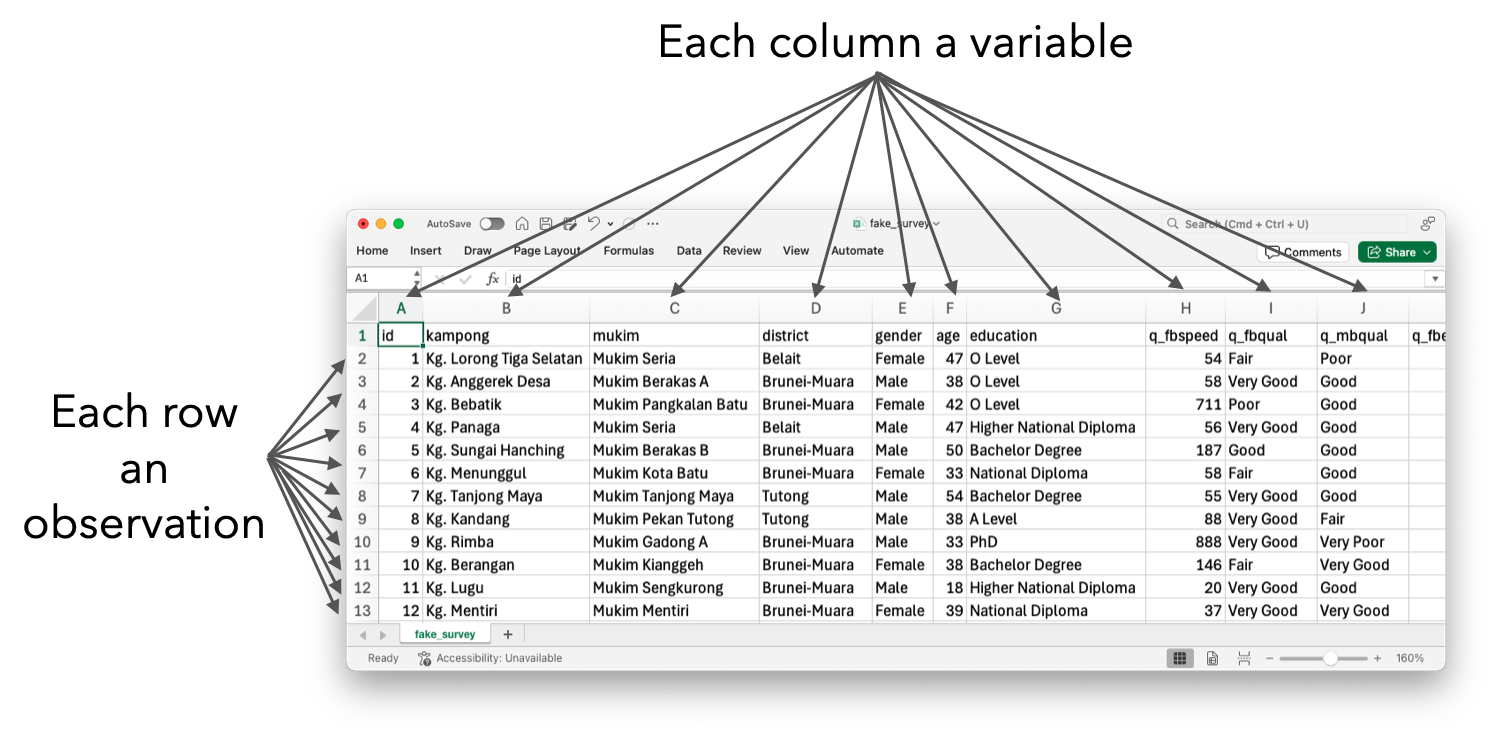
Task: Click the Home icon in title bar
Action: [522, 224]
